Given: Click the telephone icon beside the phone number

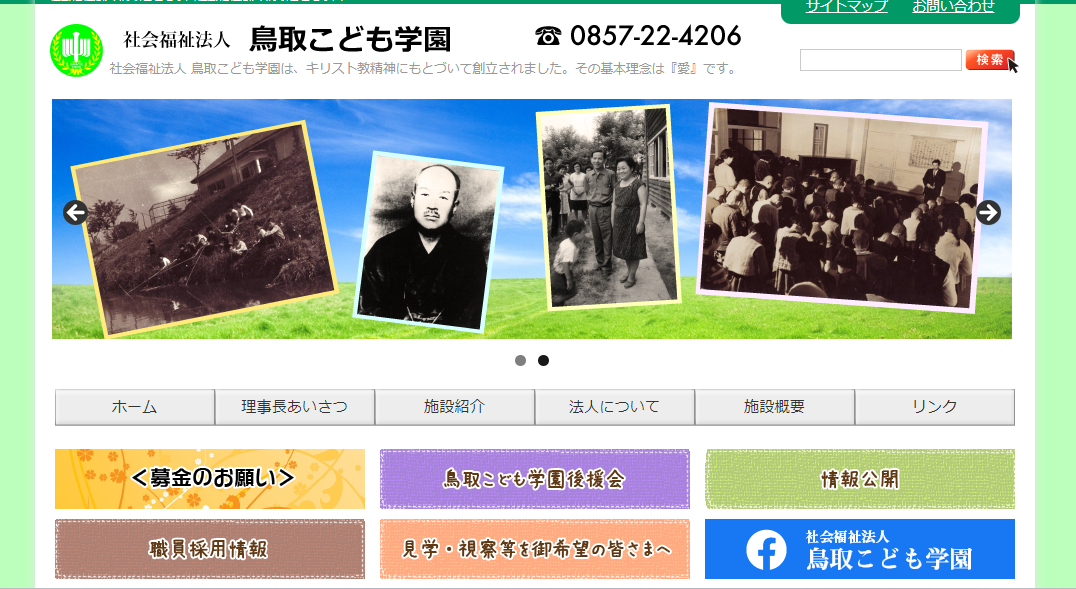Looking at the screenshot, I should tap(548, 36).
